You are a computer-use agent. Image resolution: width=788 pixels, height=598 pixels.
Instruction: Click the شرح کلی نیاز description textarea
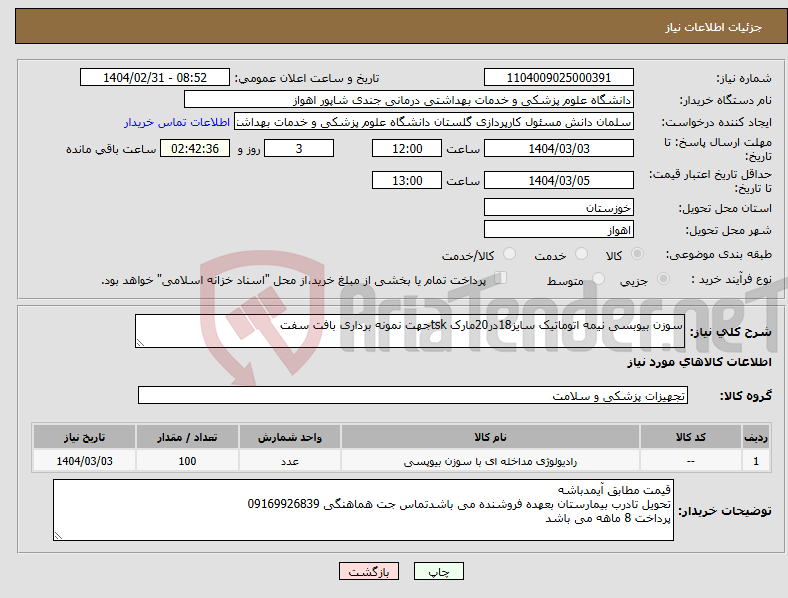[x=410, y=331]
